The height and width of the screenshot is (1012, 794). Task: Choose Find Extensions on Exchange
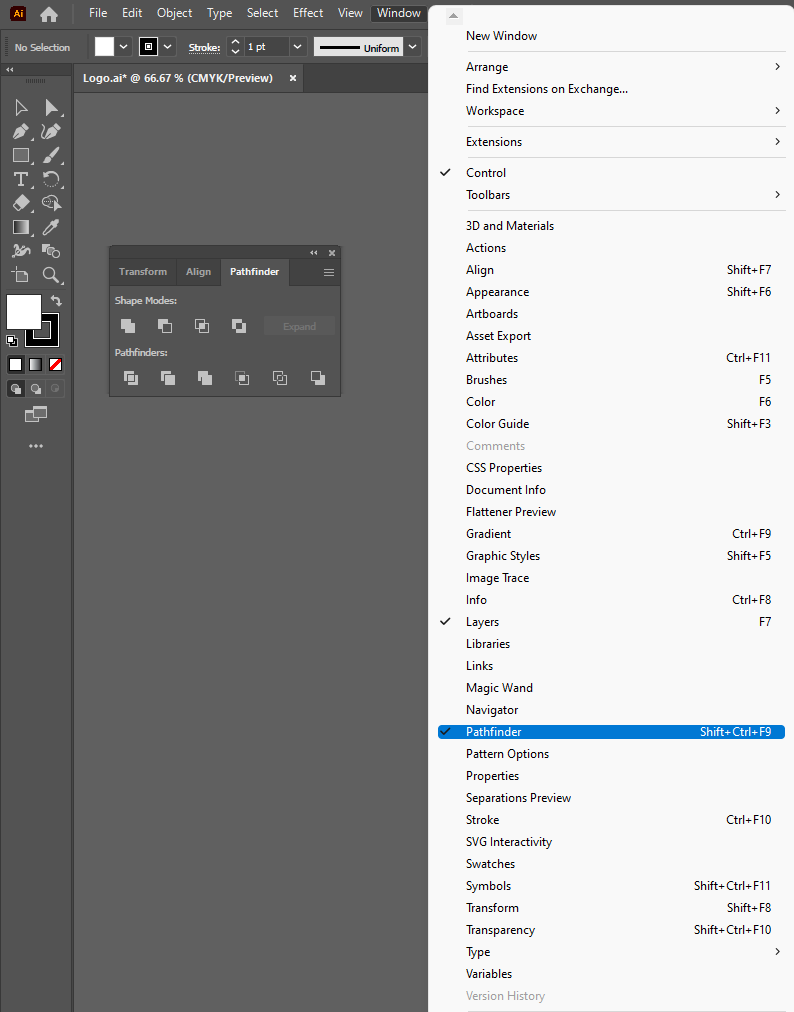[x=611, y=89]
